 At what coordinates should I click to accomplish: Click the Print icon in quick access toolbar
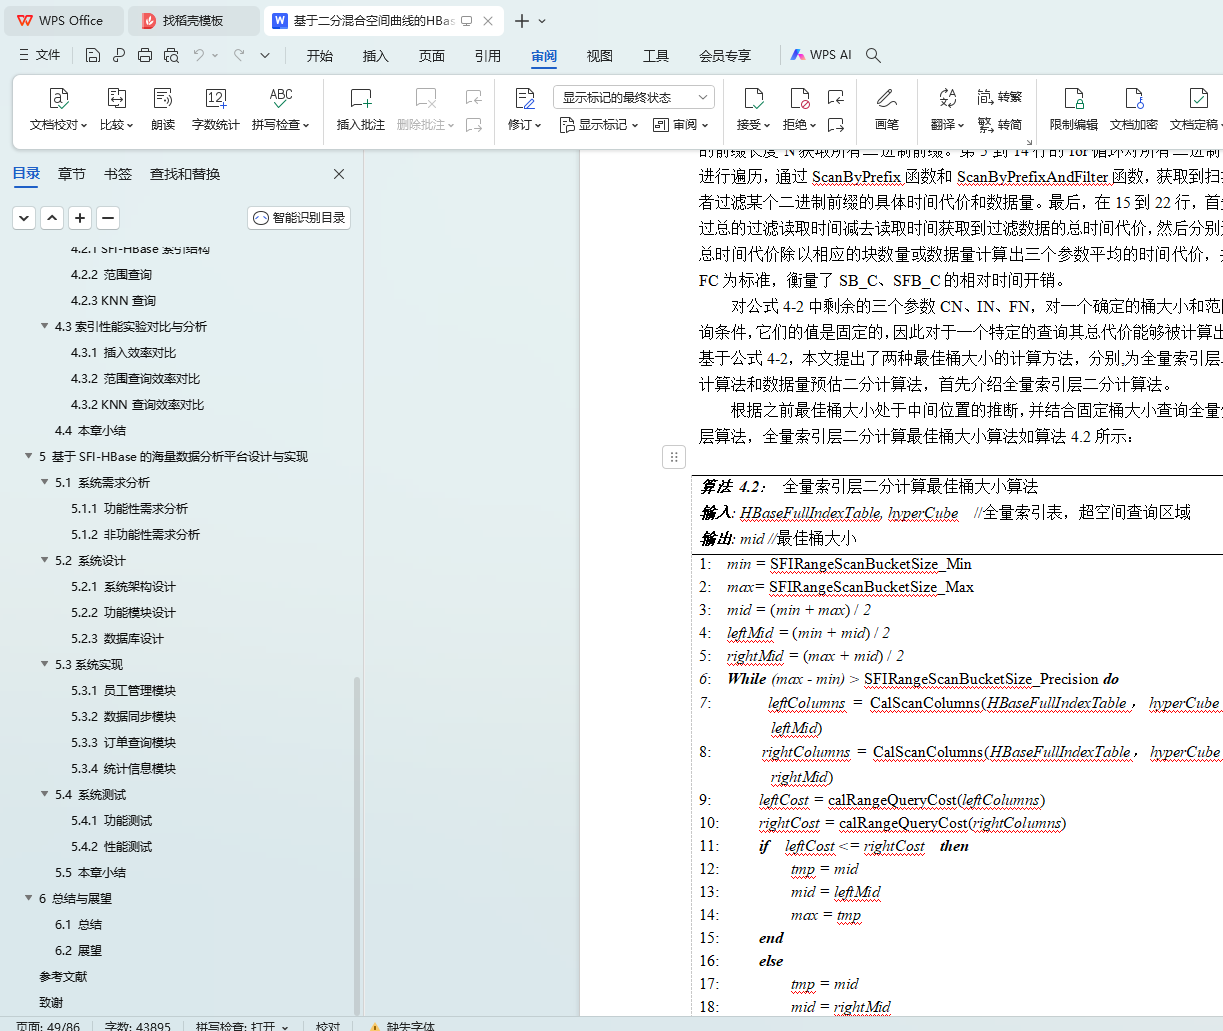click(145, 56)
